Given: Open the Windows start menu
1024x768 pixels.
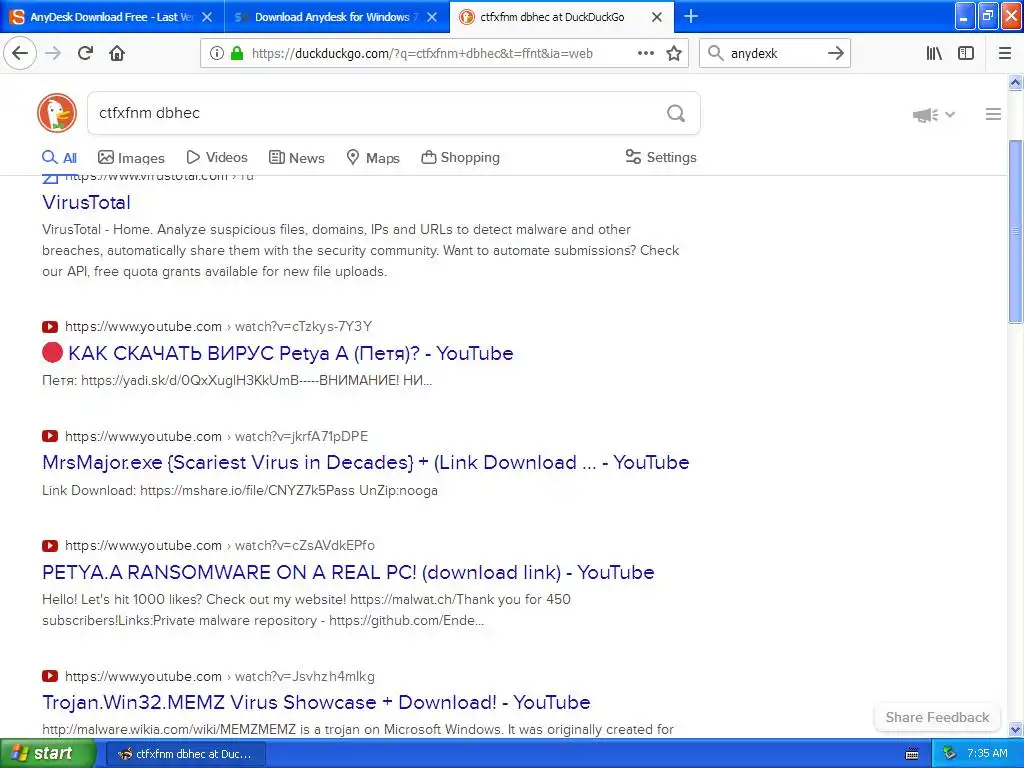Looking at the screenshot, I should [x=47, y=753].
